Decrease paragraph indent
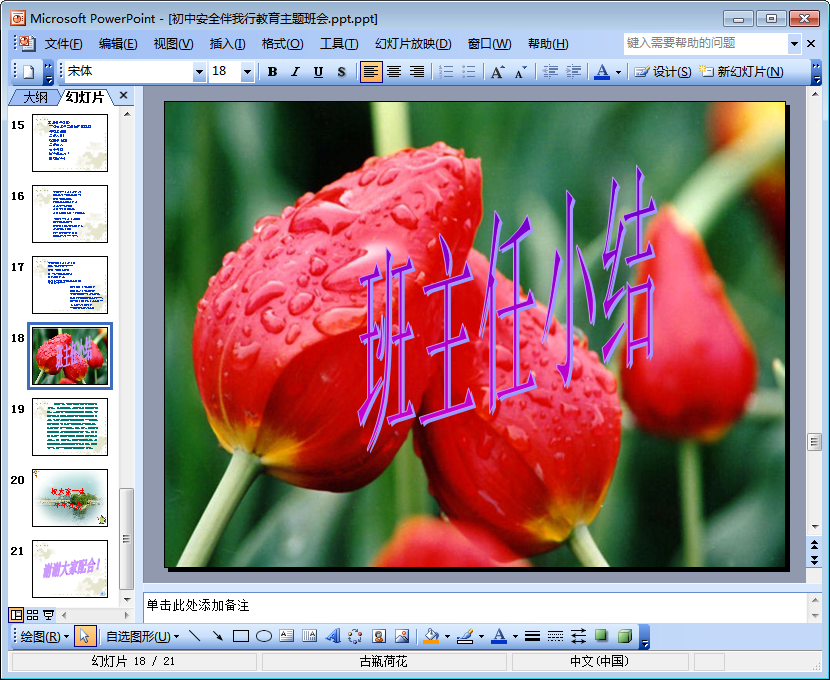The image size is (830, 680). 551,71
